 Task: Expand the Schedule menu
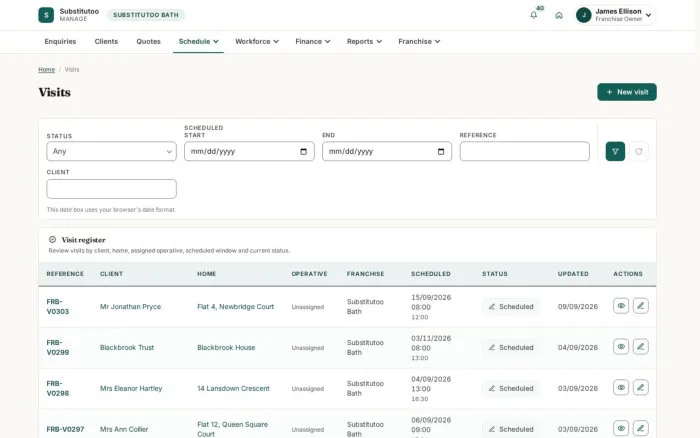pos(198,42)
